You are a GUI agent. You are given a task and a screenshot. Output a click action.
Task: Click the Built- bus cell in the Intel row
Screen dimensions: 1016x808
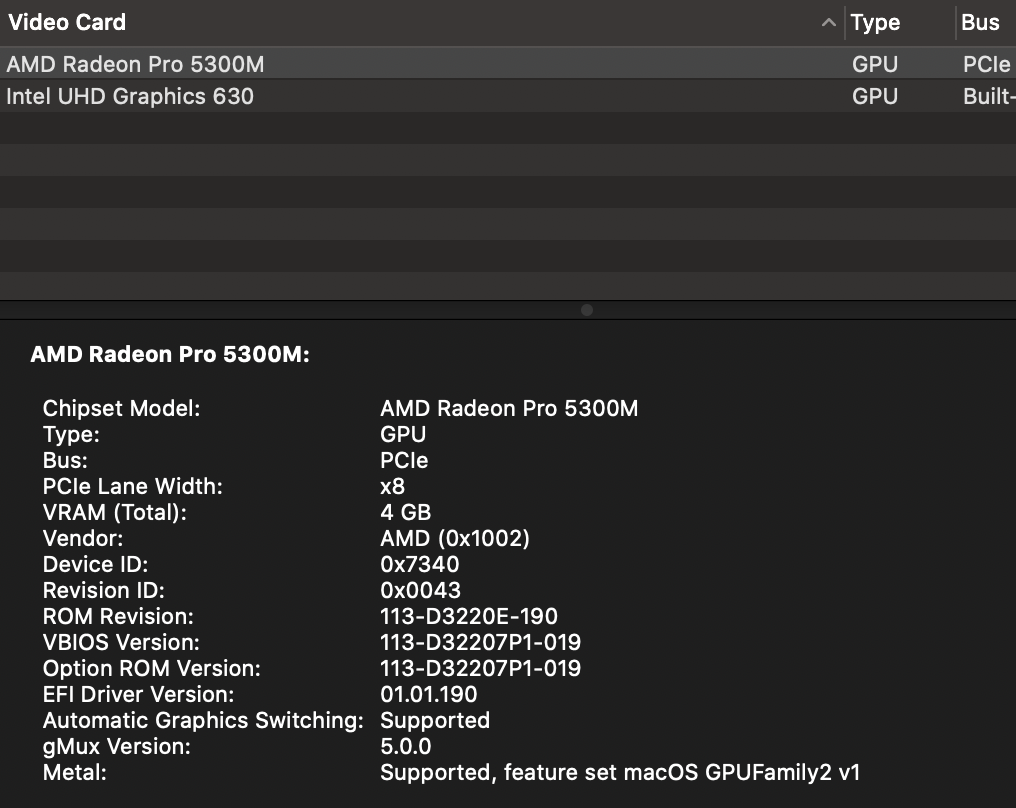click(x=989, y=96)
